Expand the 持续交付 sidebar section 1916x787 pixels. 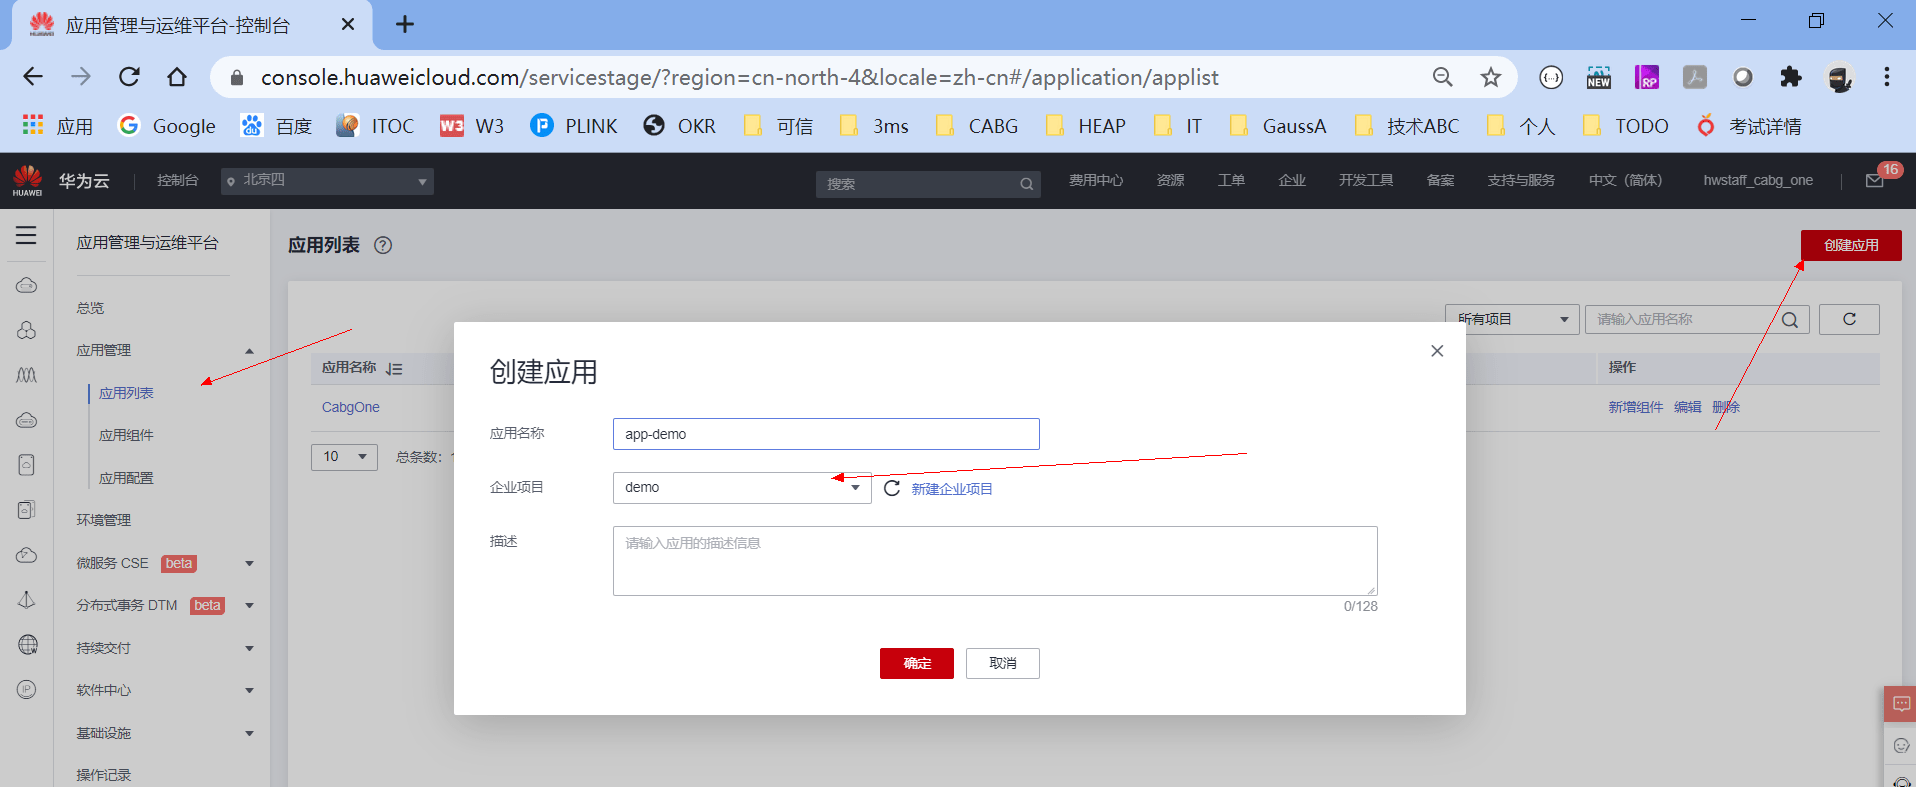(x=249, y=649)
